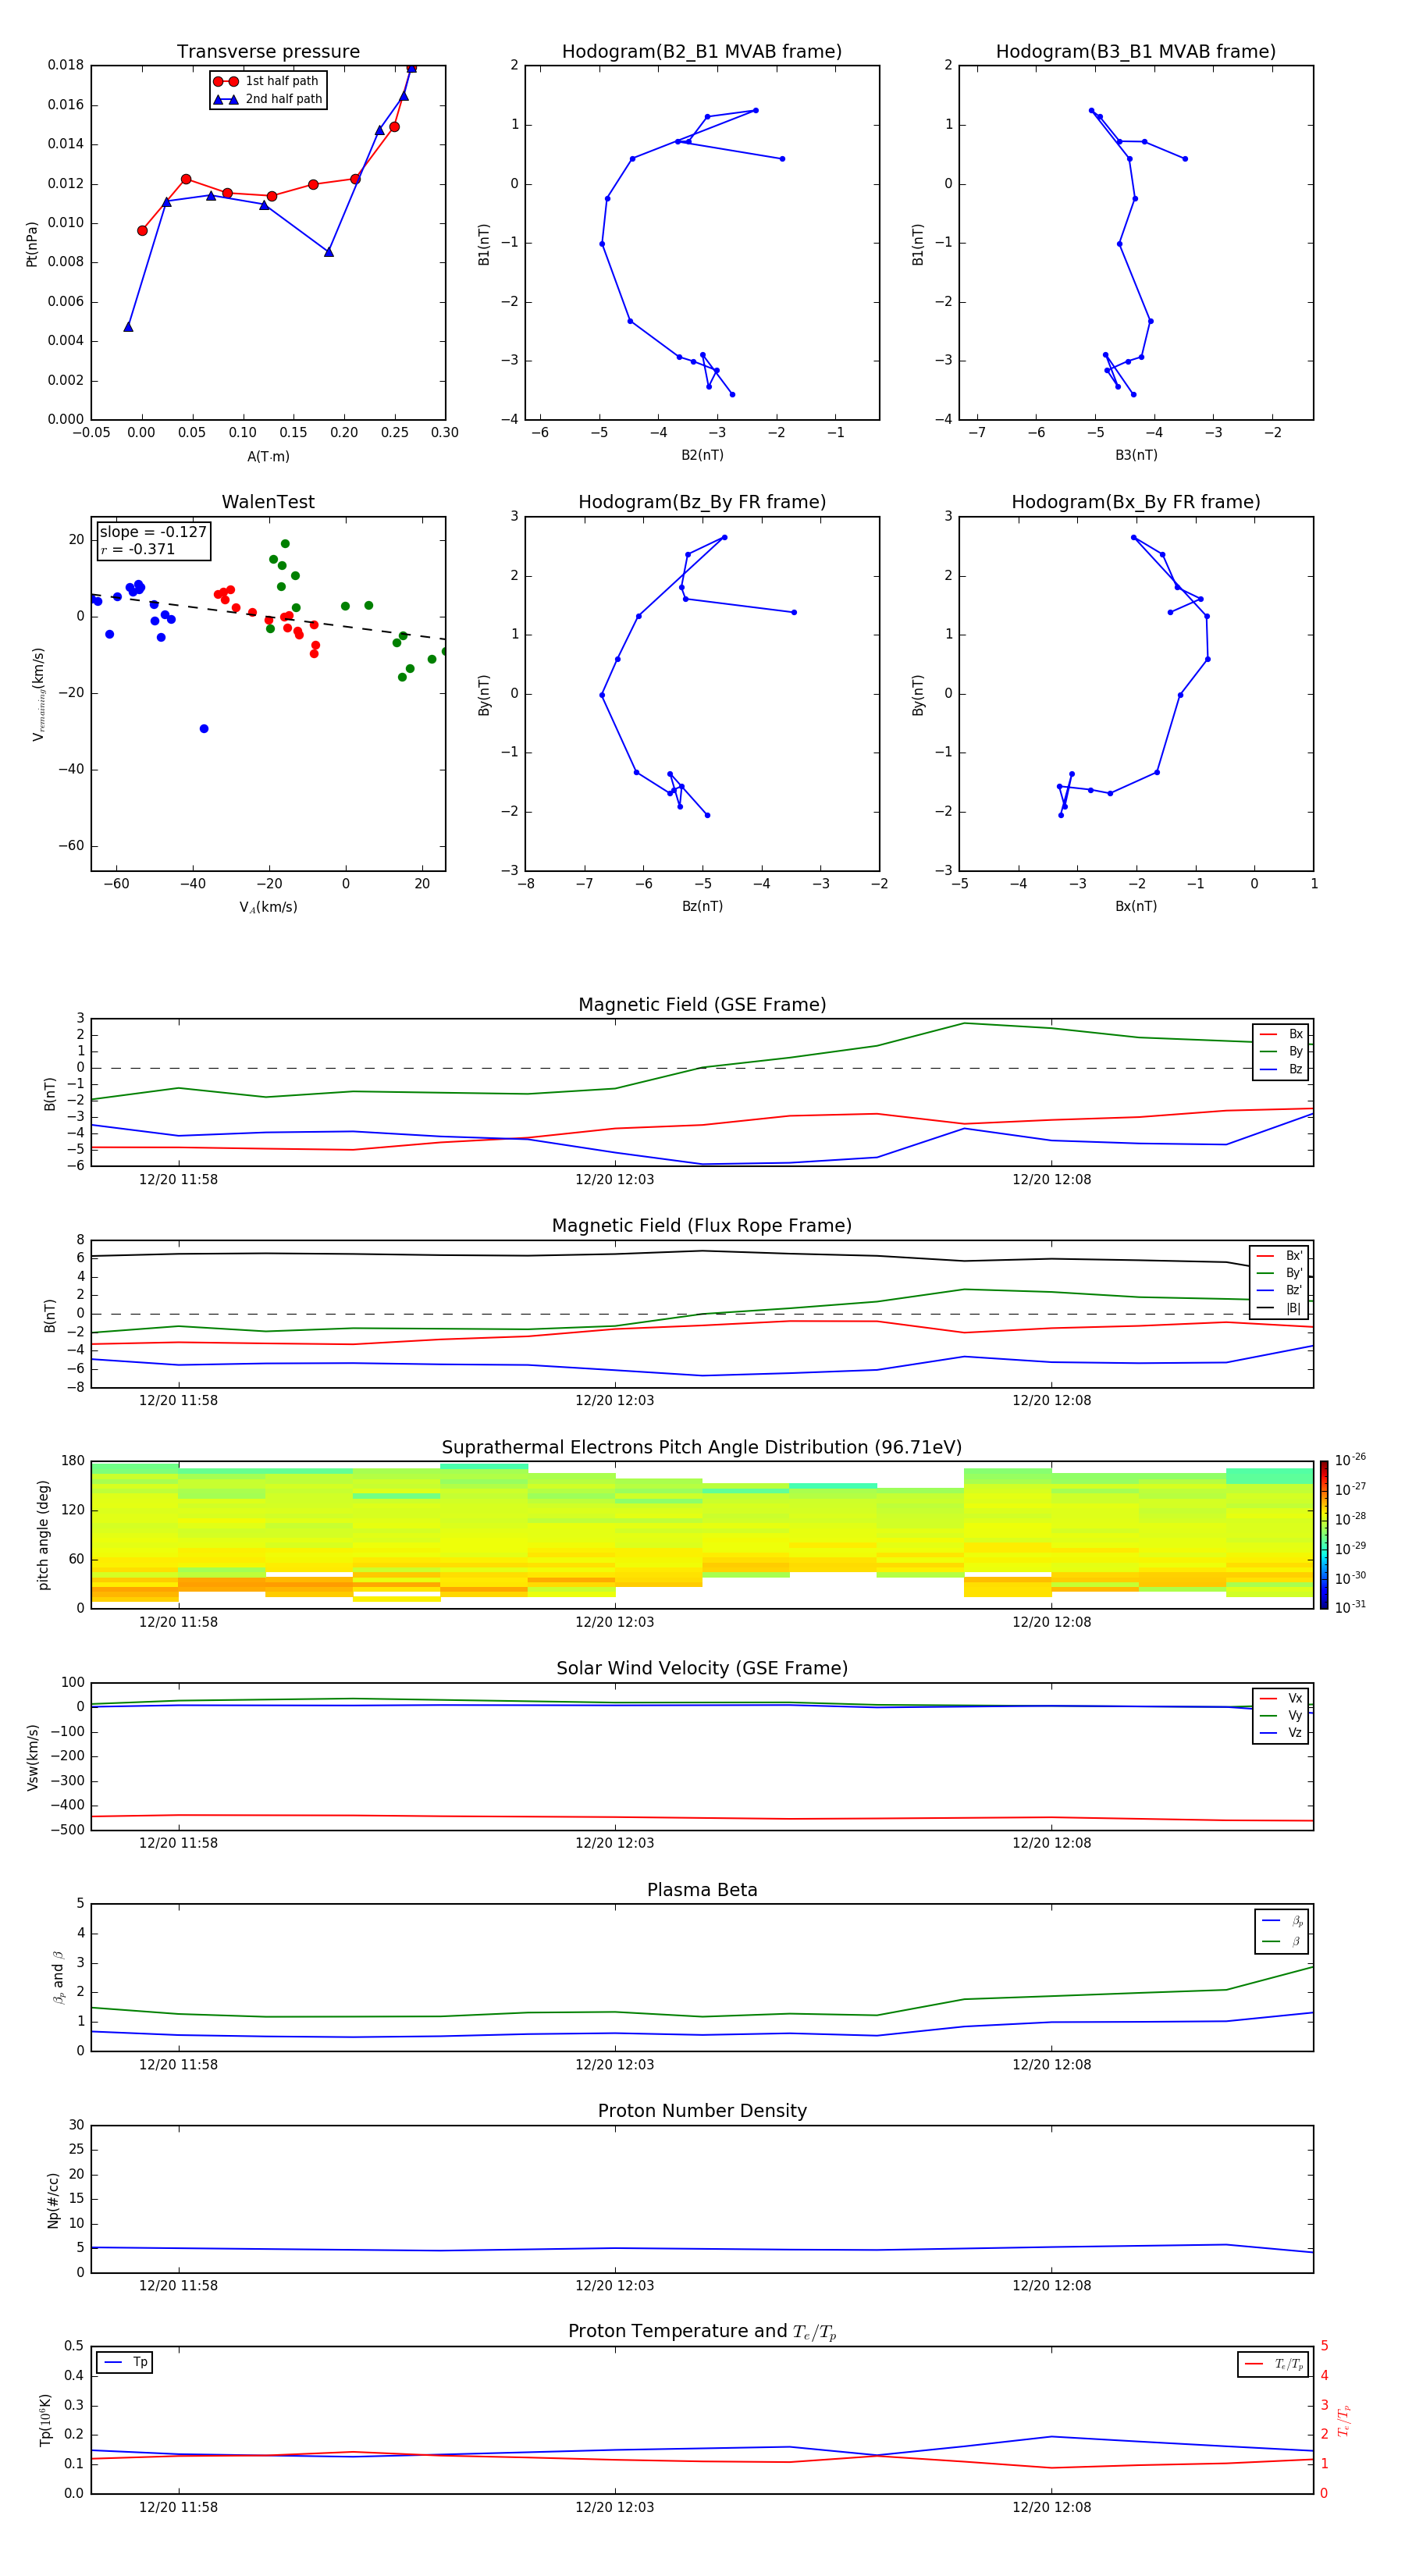
Task: Click the 'Pt(nPa)' y-axis label
Action: 32,243
